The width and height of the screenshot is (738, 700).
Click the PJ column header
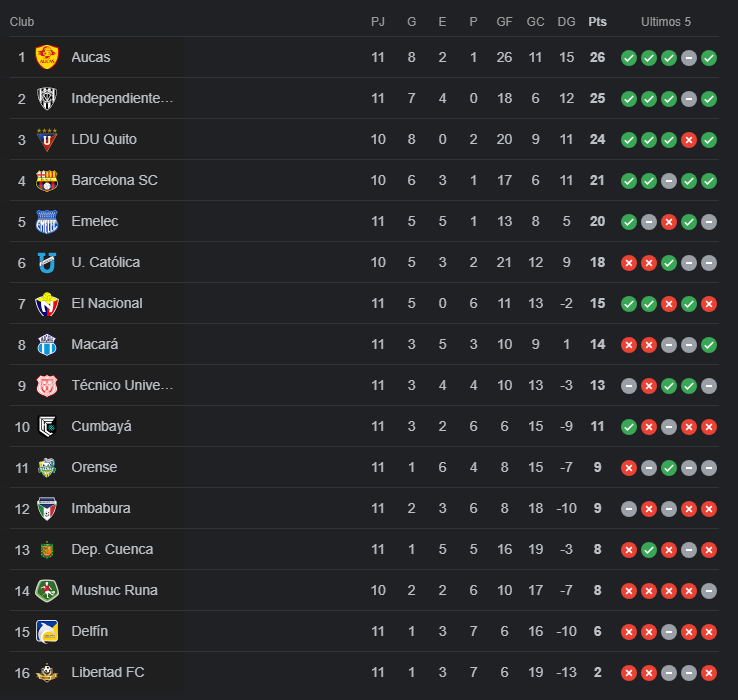[x=378, y=22]
